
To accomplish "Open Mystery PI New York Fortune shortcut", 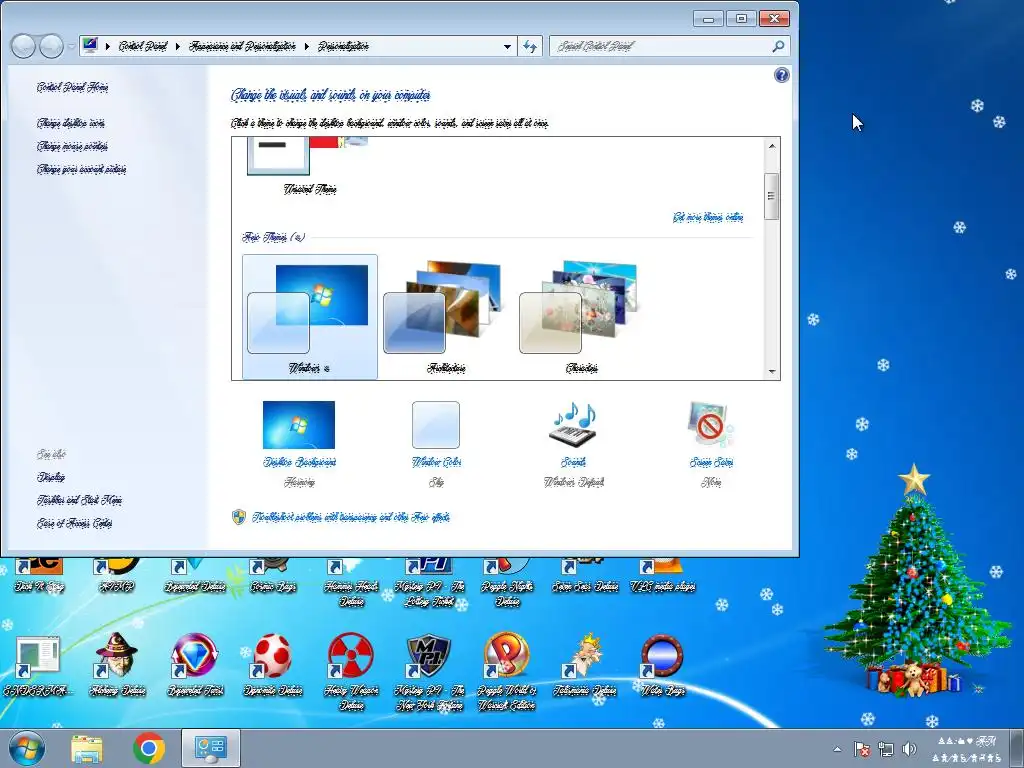I will pyautogui.click(x=430, y=671).
